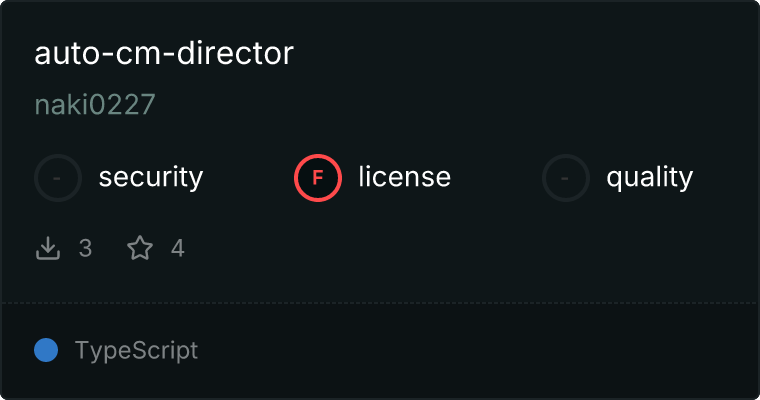Click the downloads arrow icon
Image resolution: width=760 pixels, height=400 pixels.
48,248
